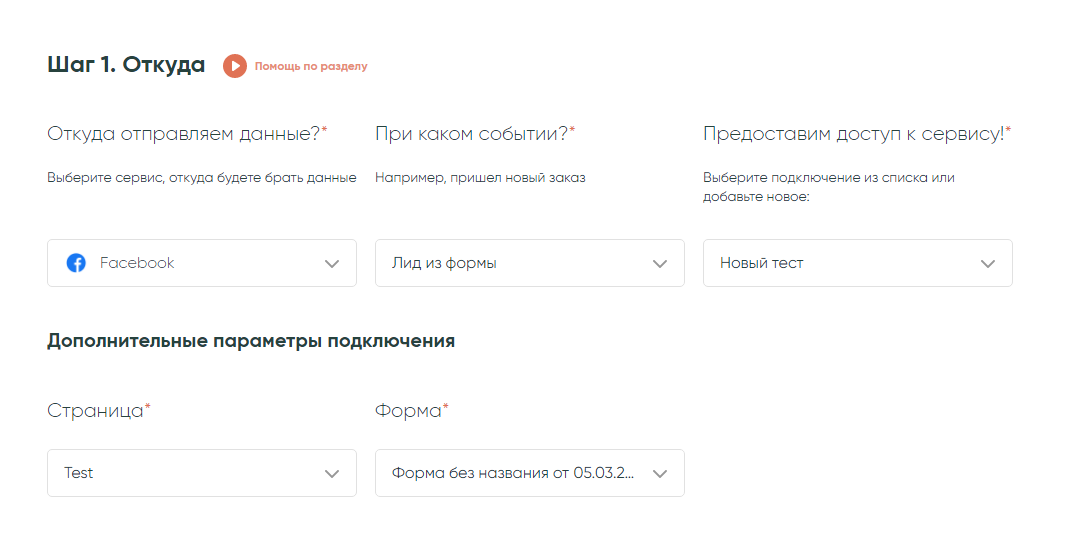
Task: Select the "Facebook" text in the service combo box
Action: pos(137,263)
